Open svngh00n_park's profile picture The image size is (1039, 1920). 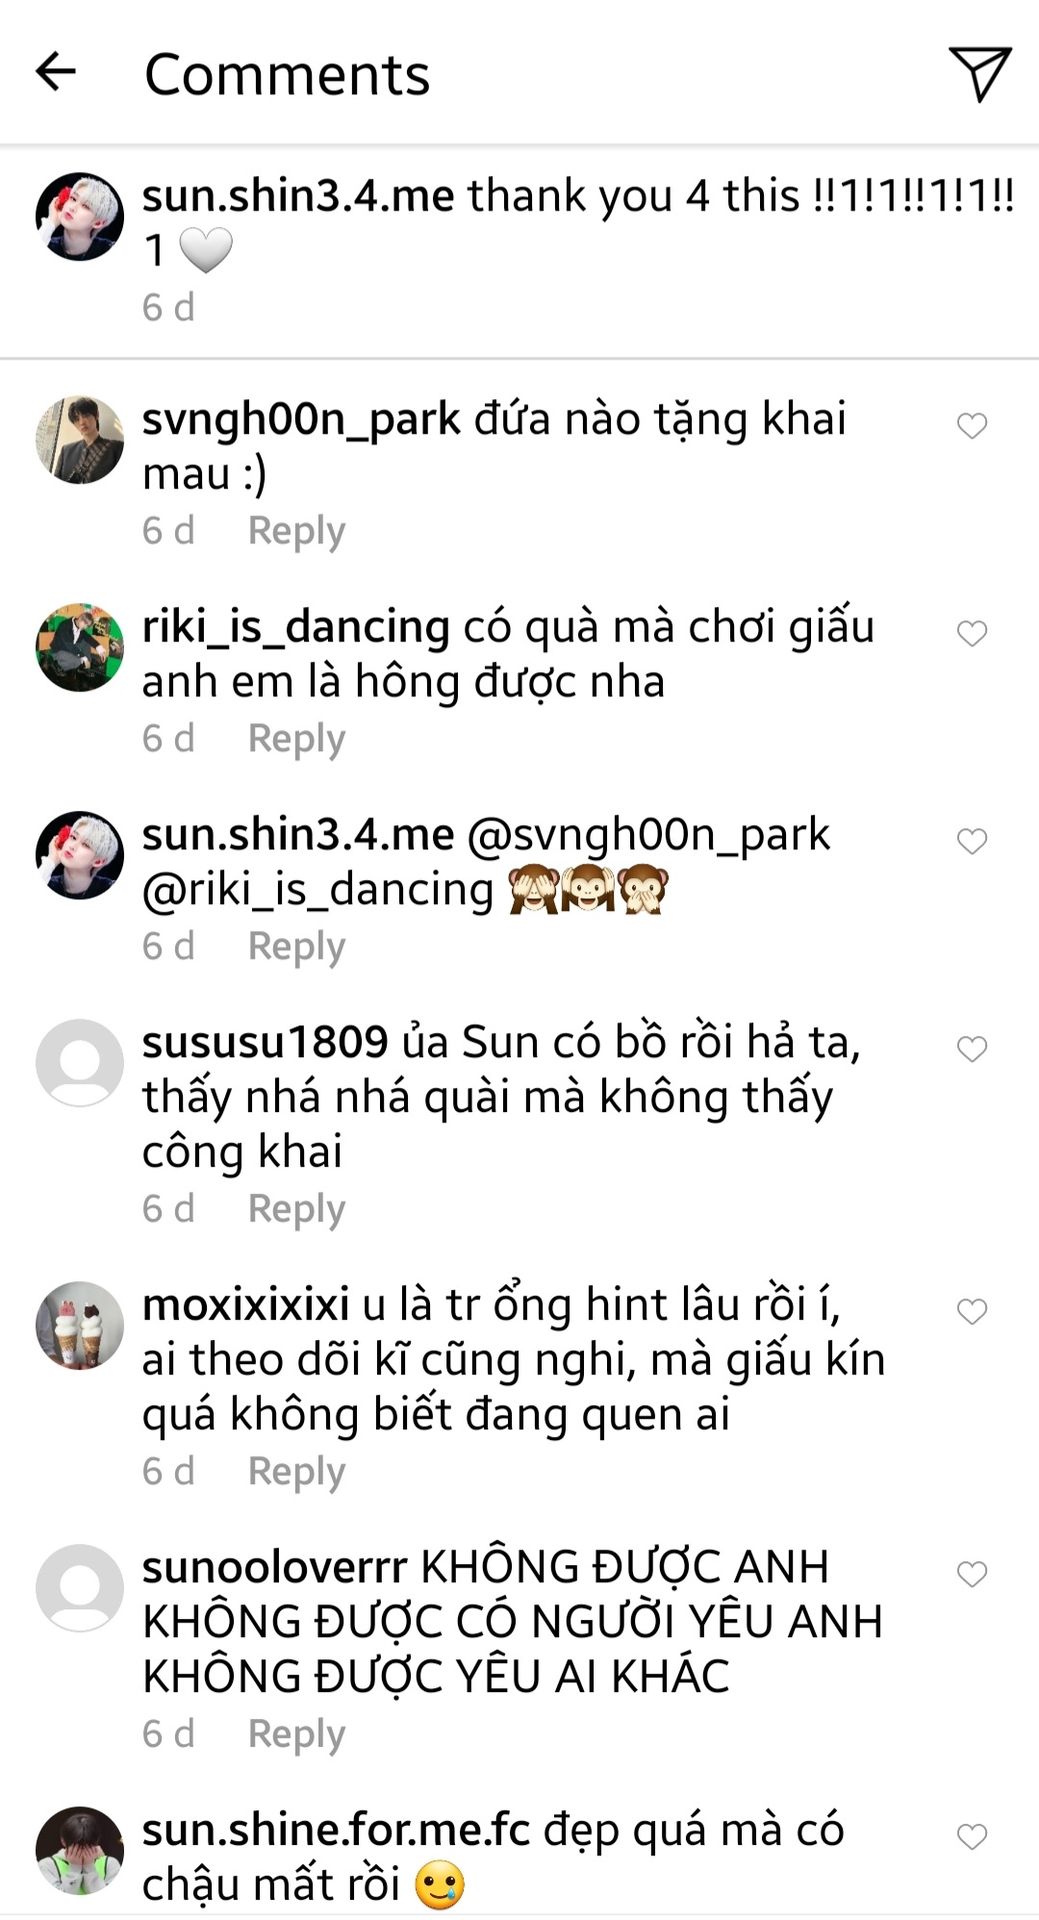click(80, 440)
